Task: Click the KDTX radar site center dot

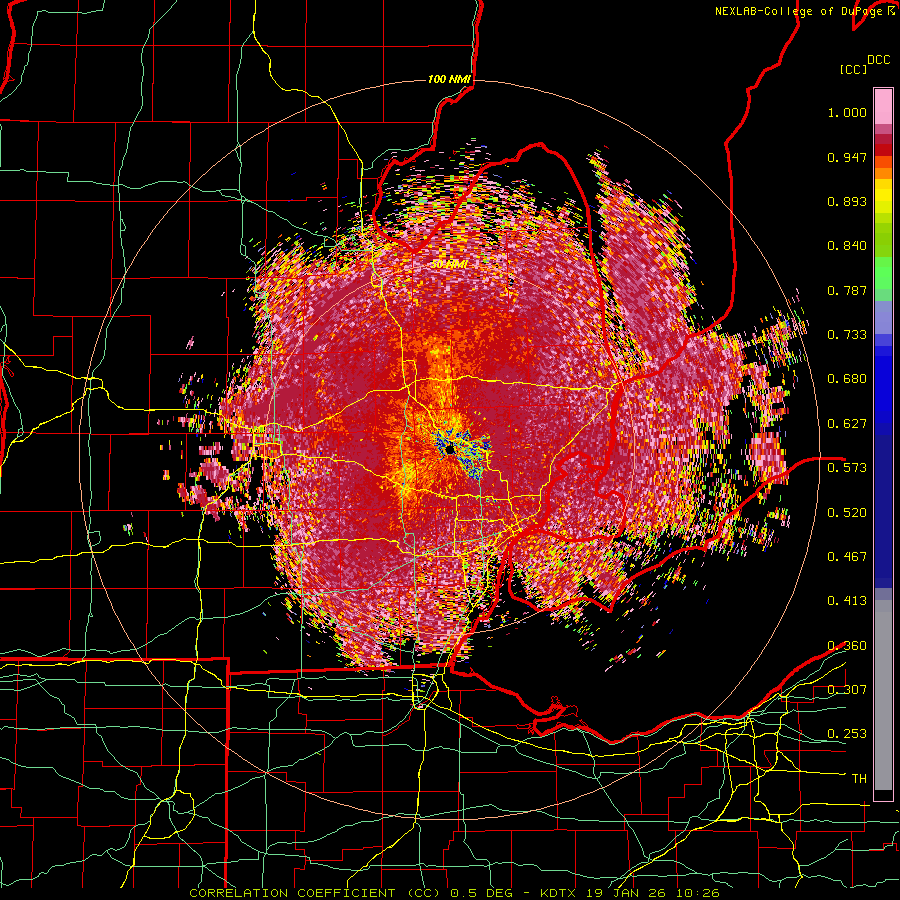Action: click(x=449, y=449)
